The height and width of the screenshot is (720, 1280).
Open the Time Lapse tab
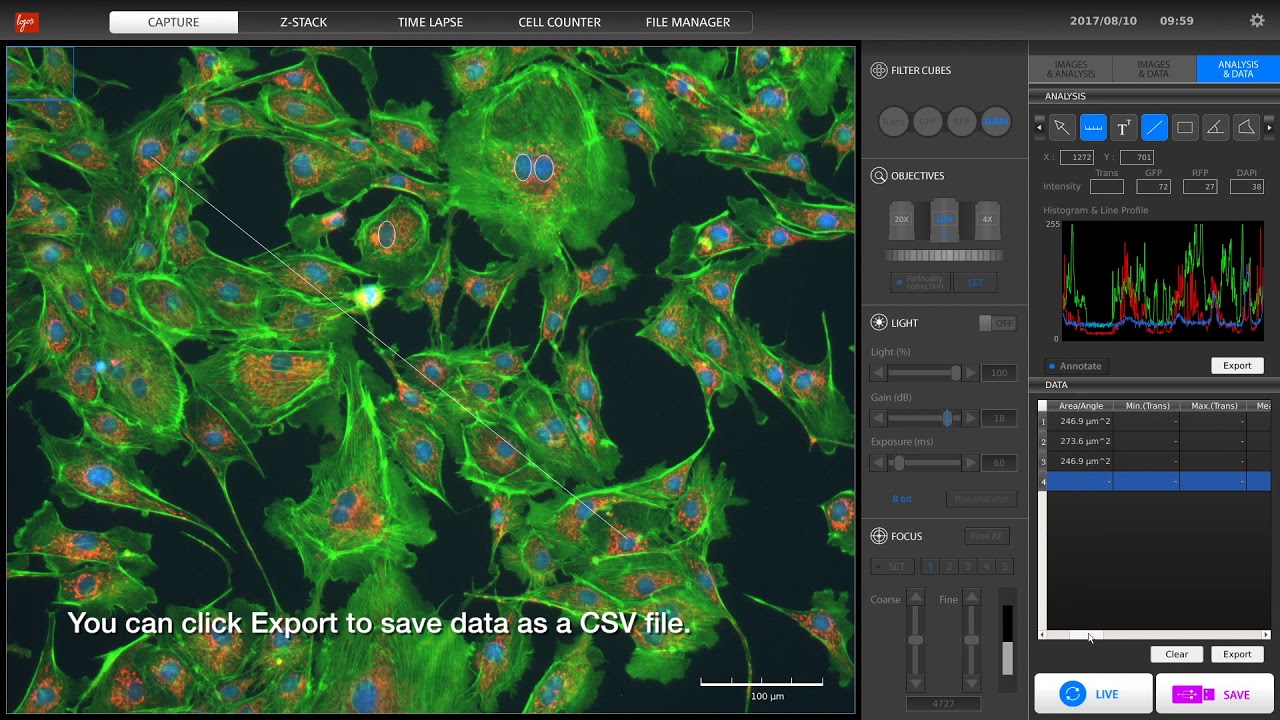pyautogui.click(x=430, y=22)
